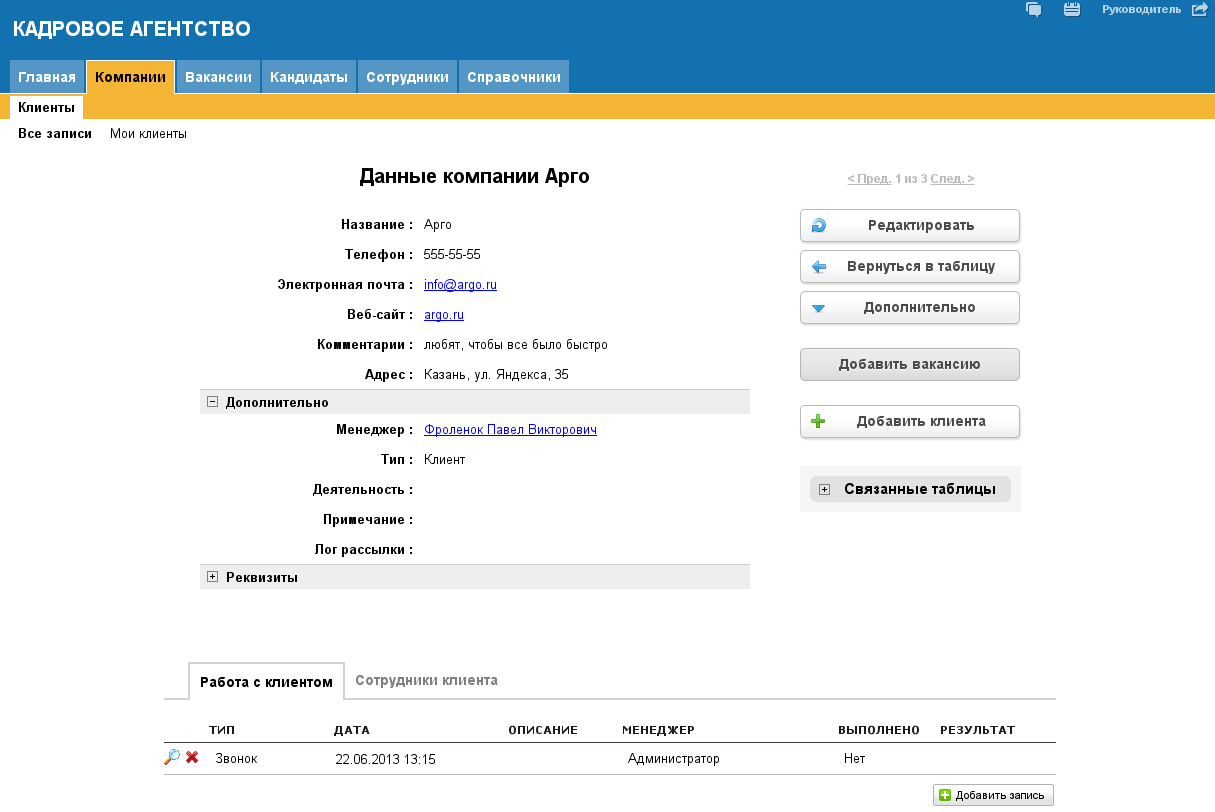Screen dimensions: 1215x812
Task: Open the Сотрудники клиента tab
Action: click(x=426, y=680)
